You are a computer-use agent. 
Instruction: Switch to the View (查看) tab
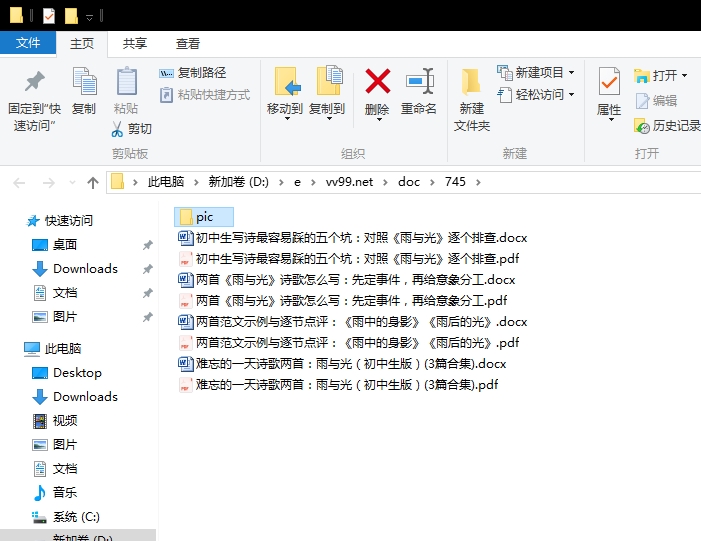tap(187, 43)
